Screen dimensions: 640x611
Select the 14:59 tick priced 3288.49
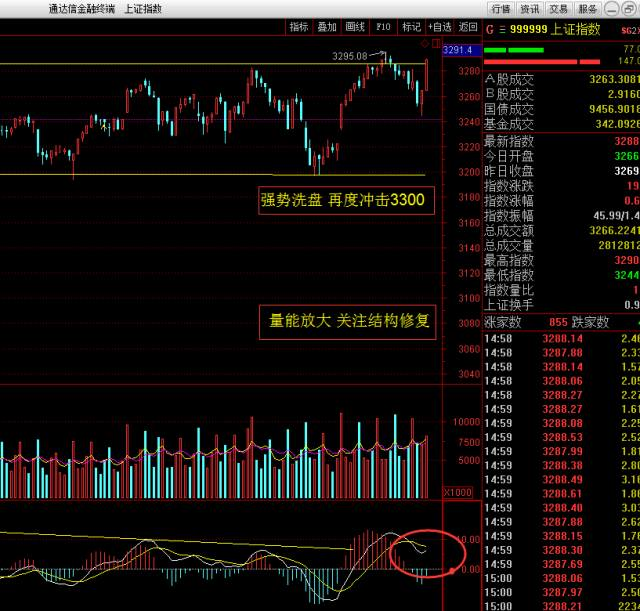pos(562,479)
